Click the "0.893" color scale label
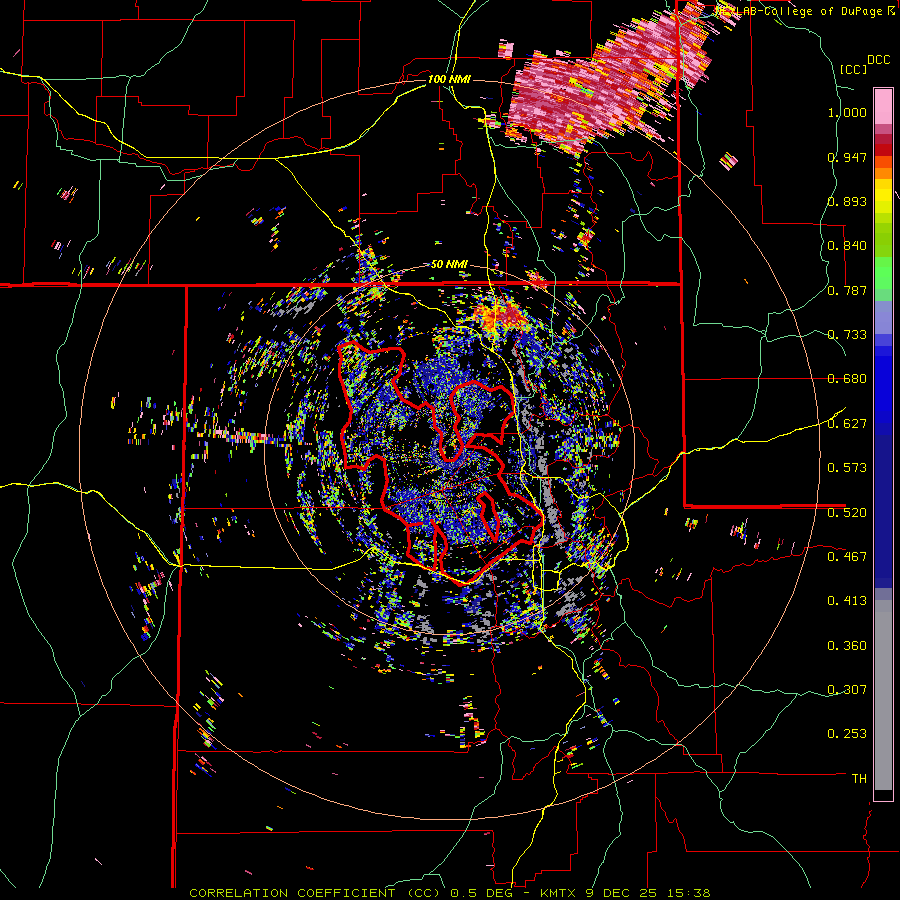900x900 pixels. tap(847, 201)
